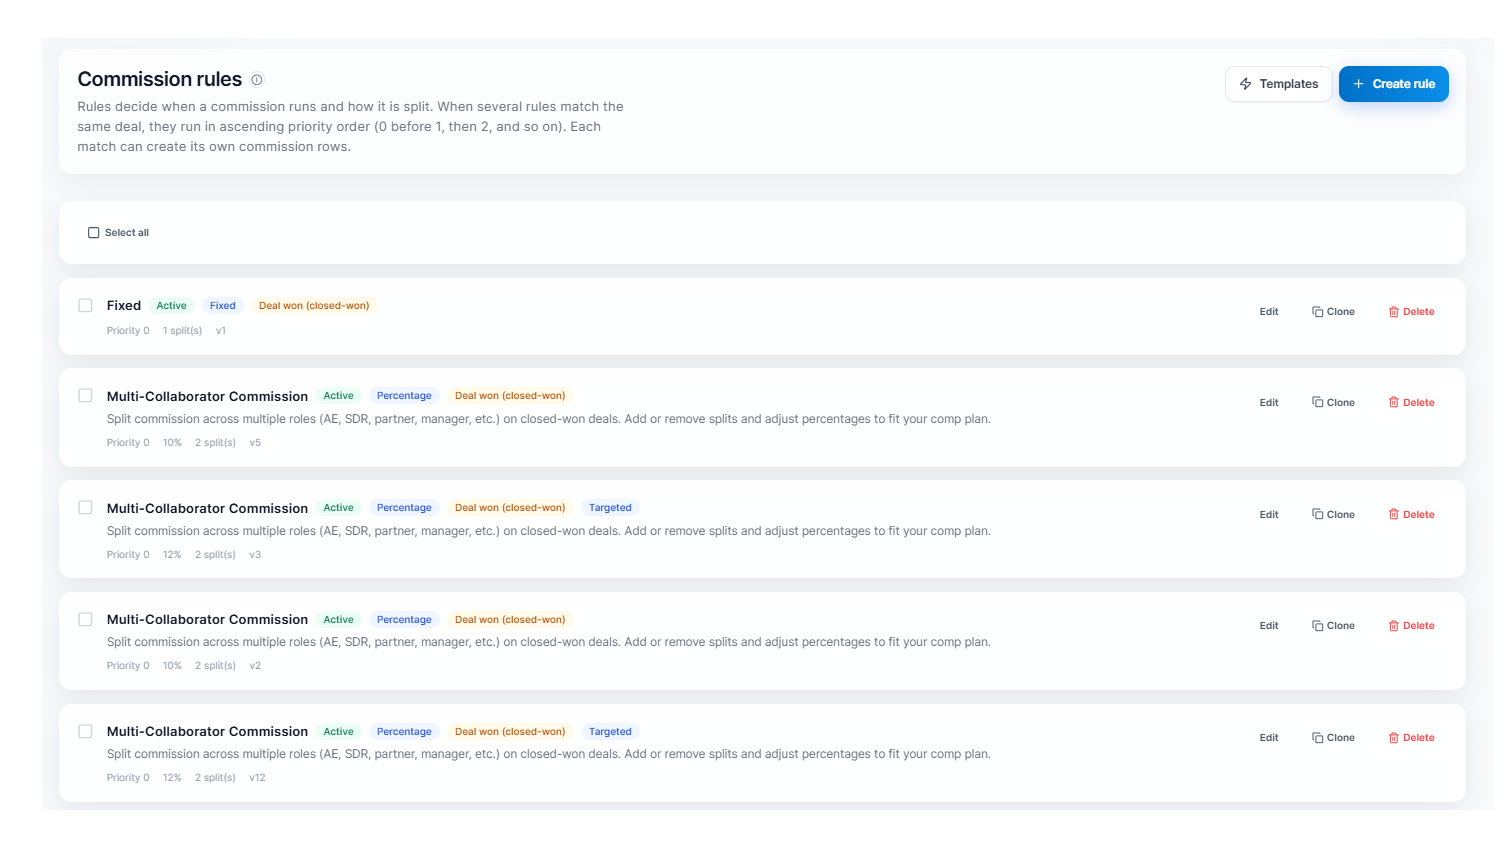
Task: Tick the Select all checkbox
Action: [x=94, y=233]
